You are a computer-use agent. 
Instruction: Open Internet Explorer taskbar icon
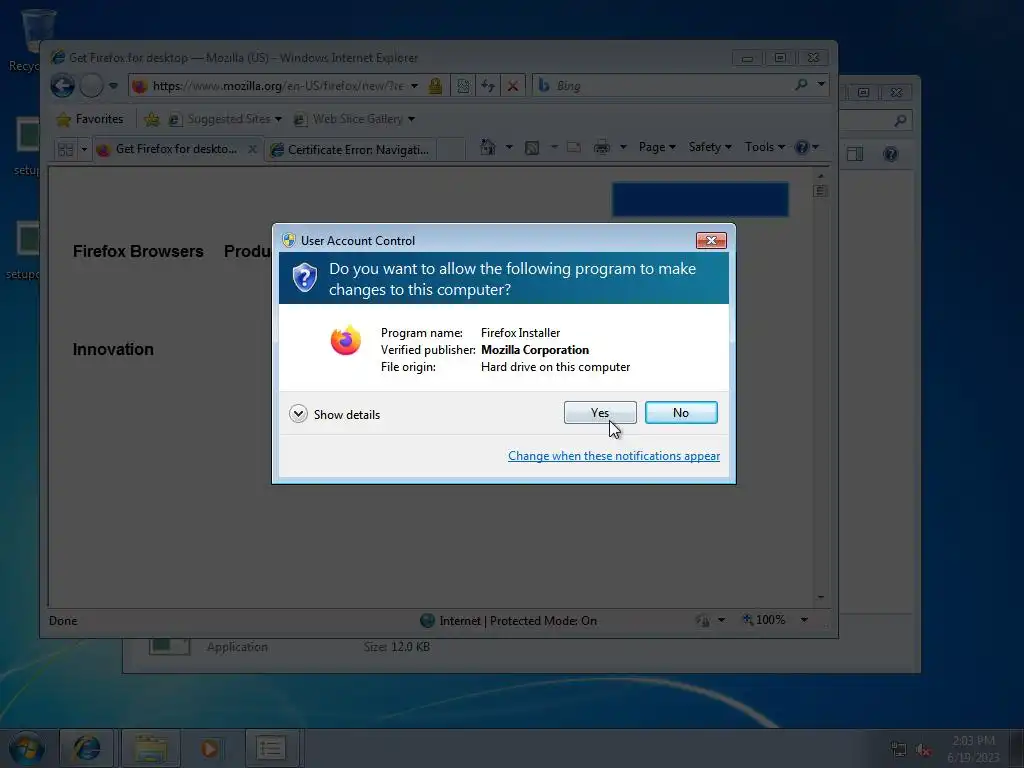click(x=87, y=748)
